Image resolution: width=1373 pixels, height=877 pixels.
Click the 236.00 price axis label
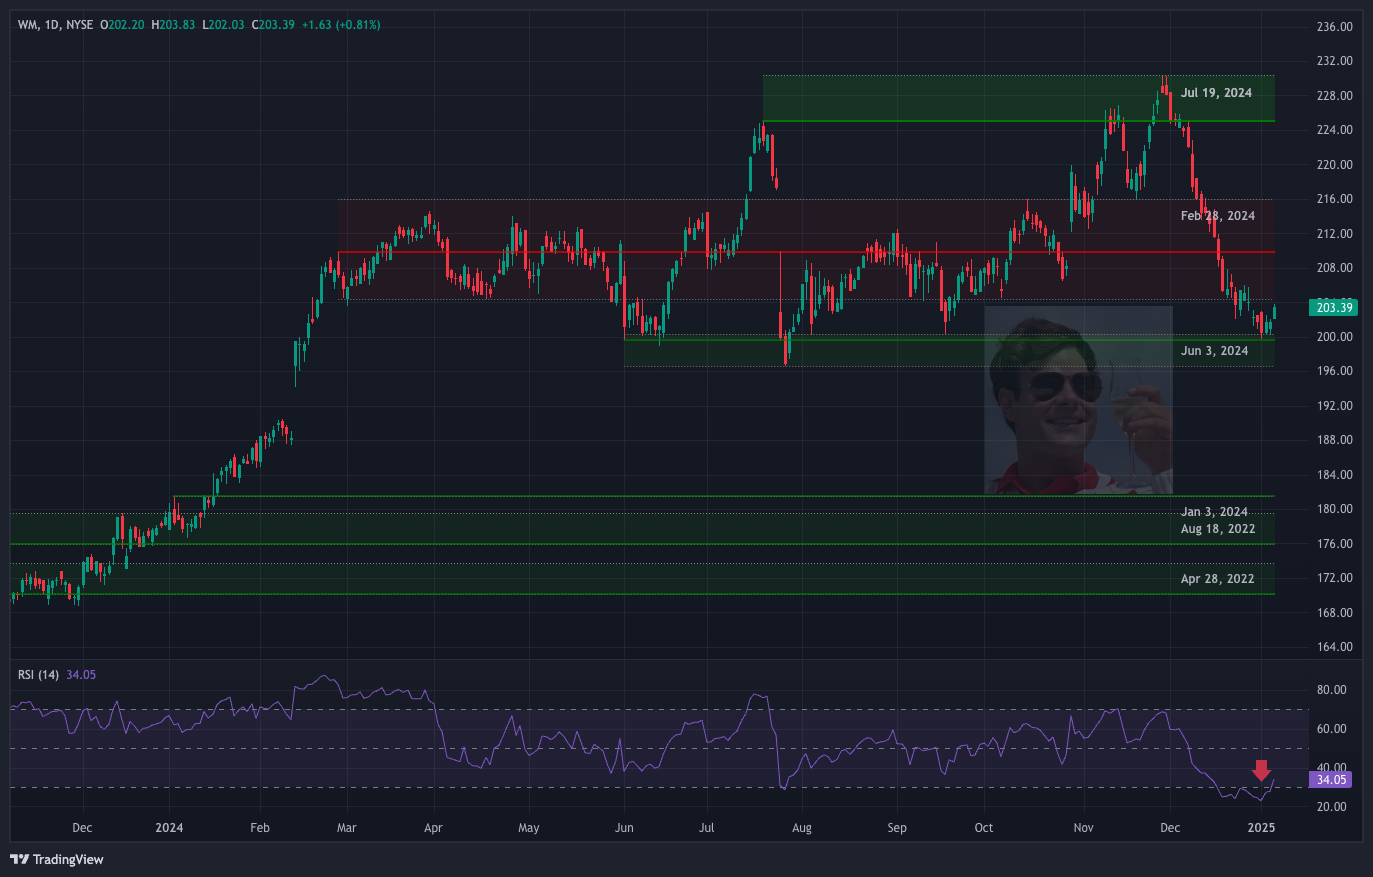[x=1334, y=27]
